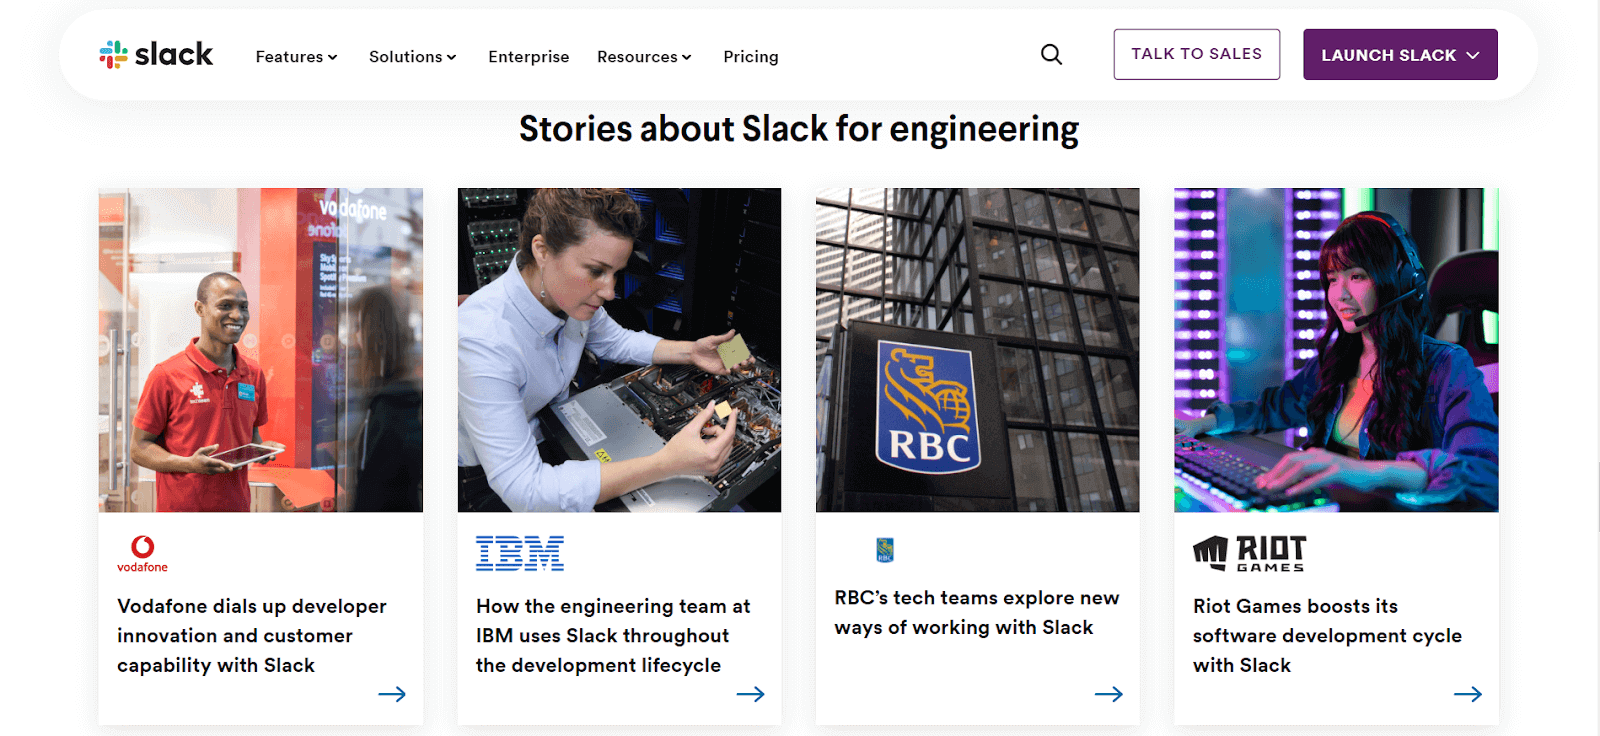Expand the Resources dropdown menu
The image size is (1600, 736).
(644, 57)
